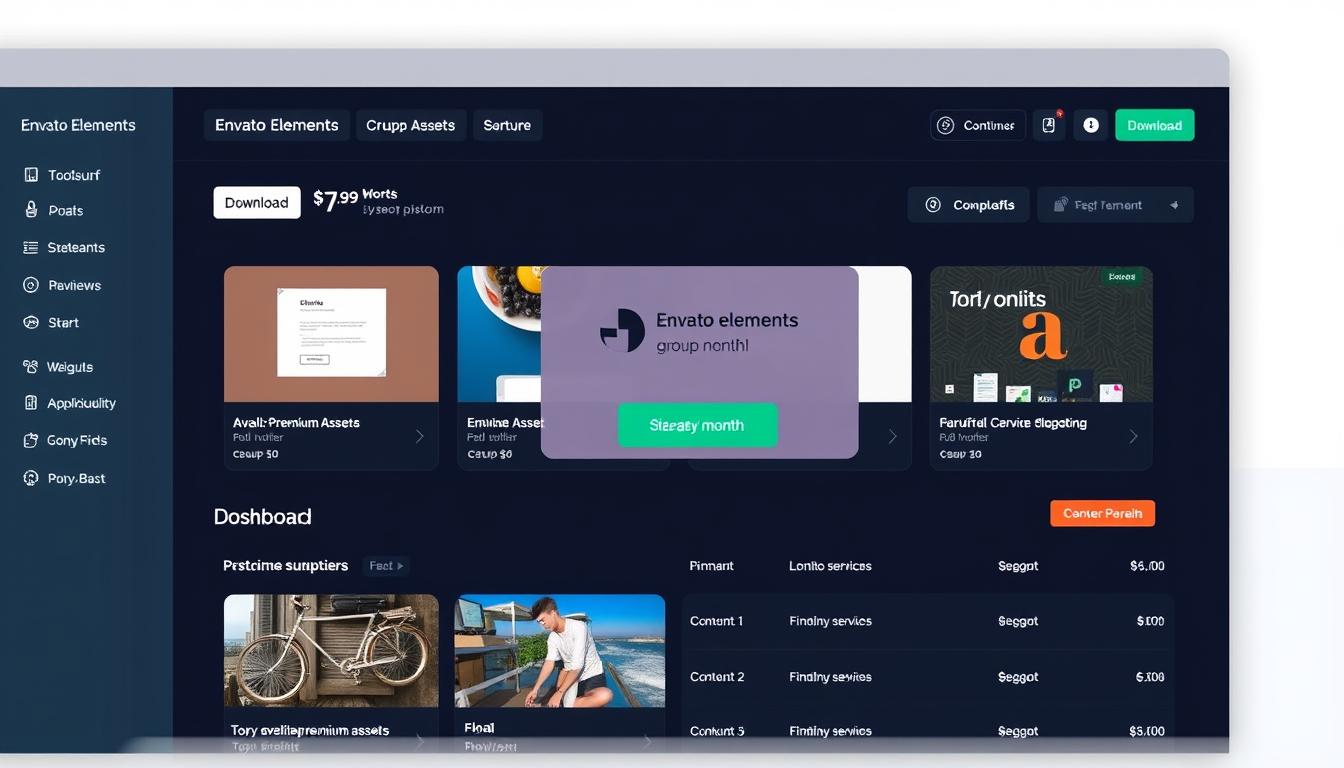The height and width of the screenshot is (768, 1344).
Task: Click the white Download button
Action: pyautogui.click(x=257, y=202)
